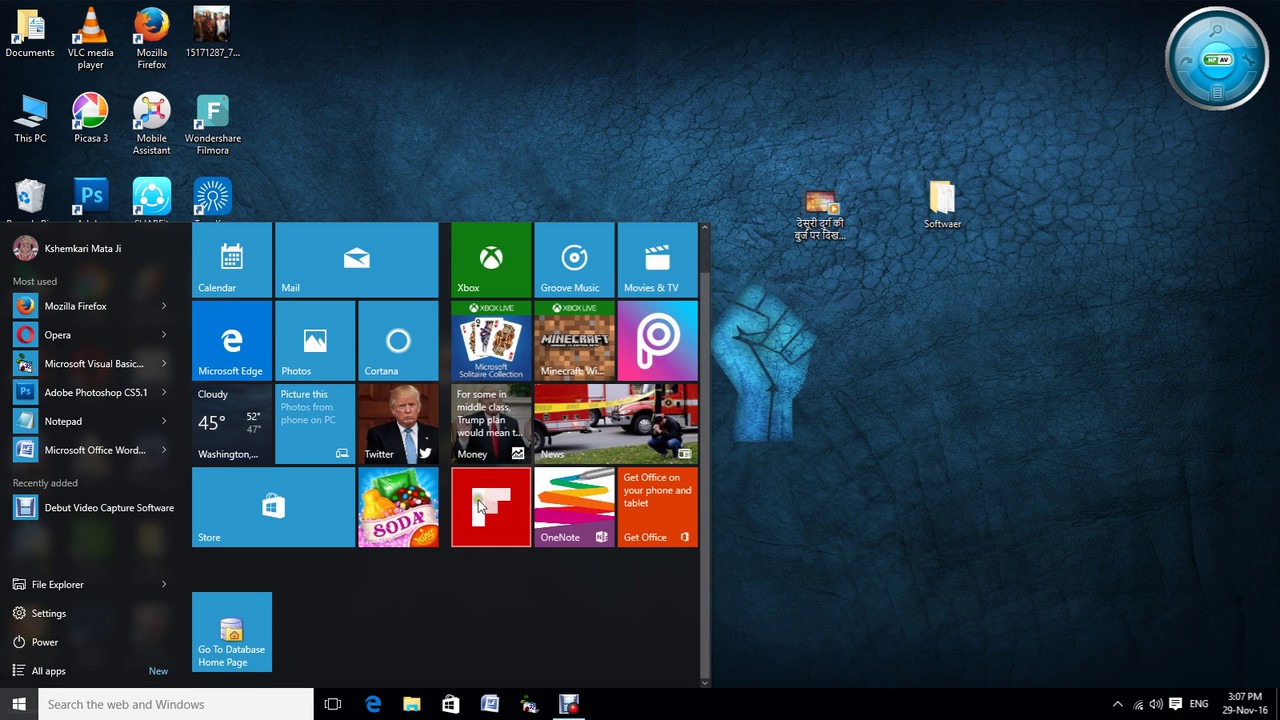This screenshot has height=720, width=1280.
Task: Expand File Explorer jump list arrow
Action: click(x=164, y=584)
